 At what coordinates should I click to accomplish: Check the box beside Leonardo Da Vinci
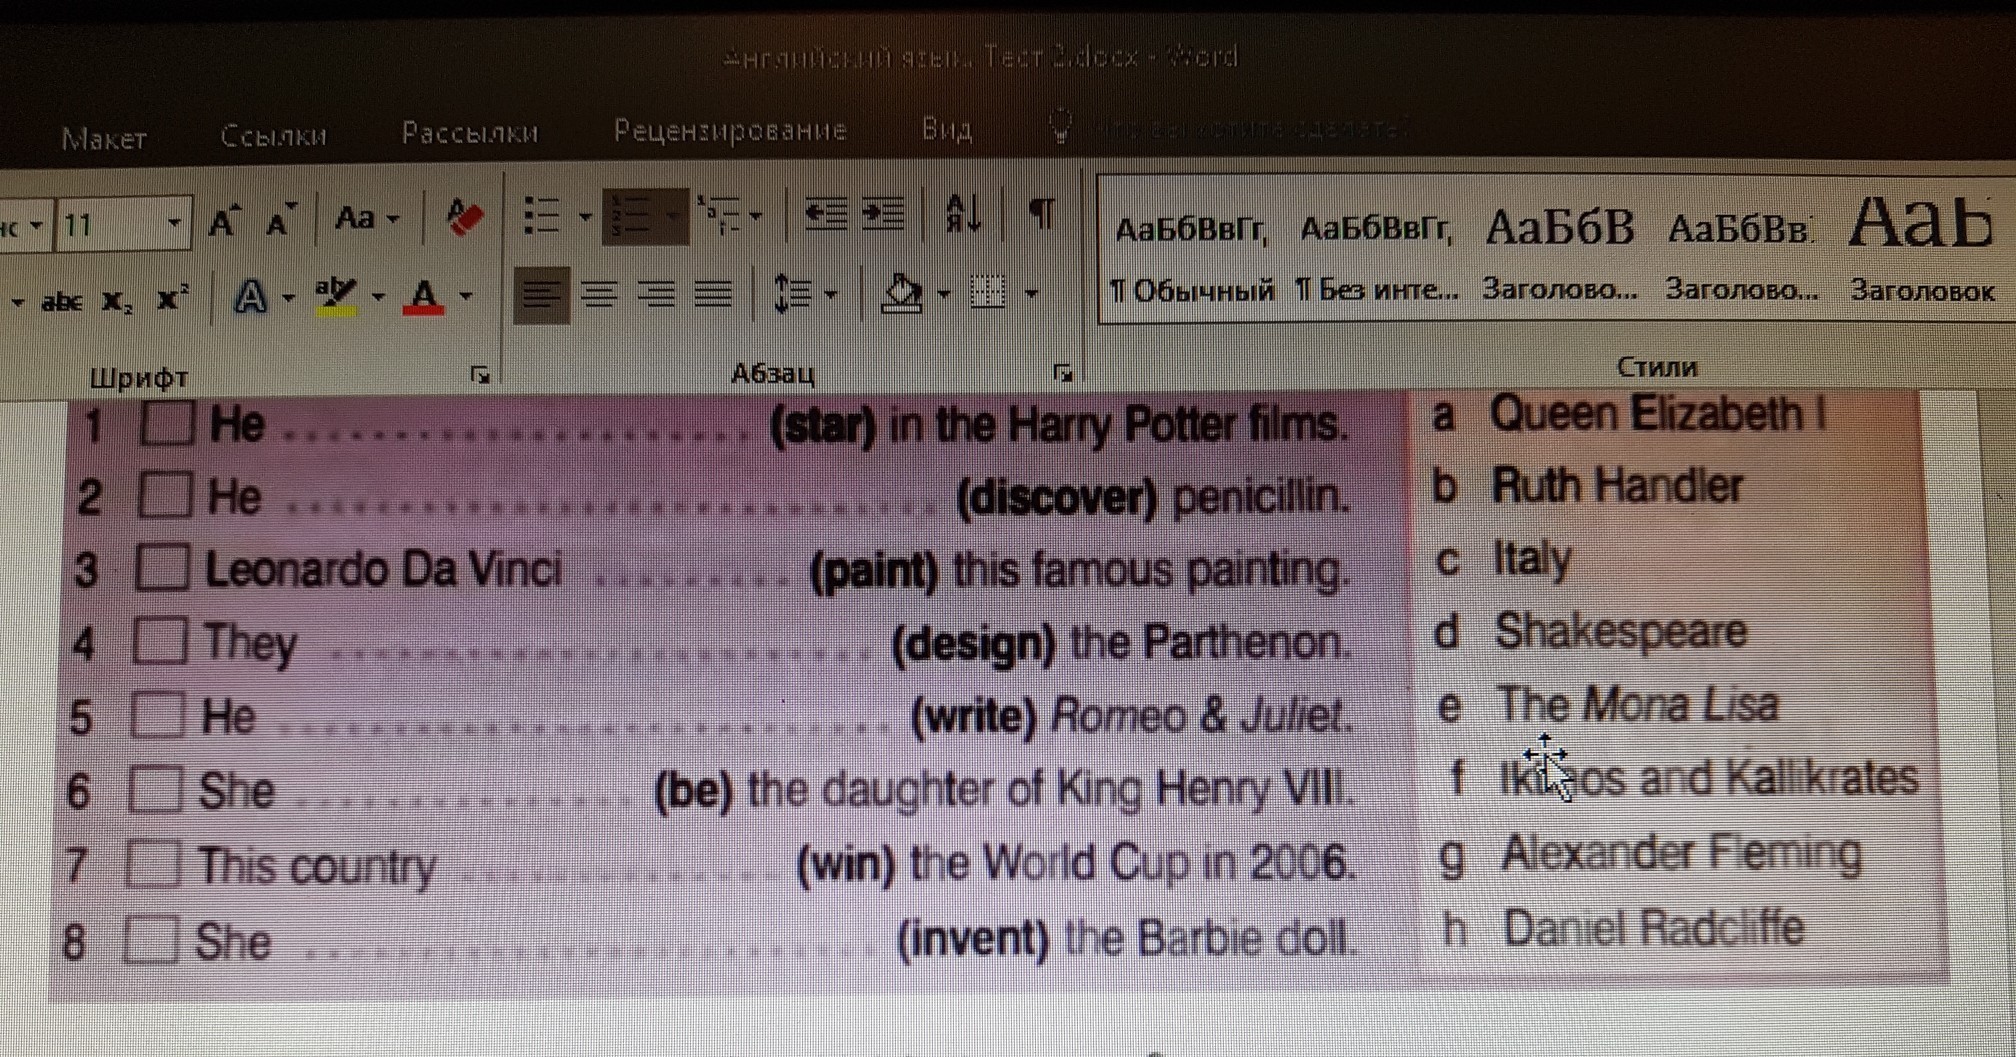click(162, 569)
